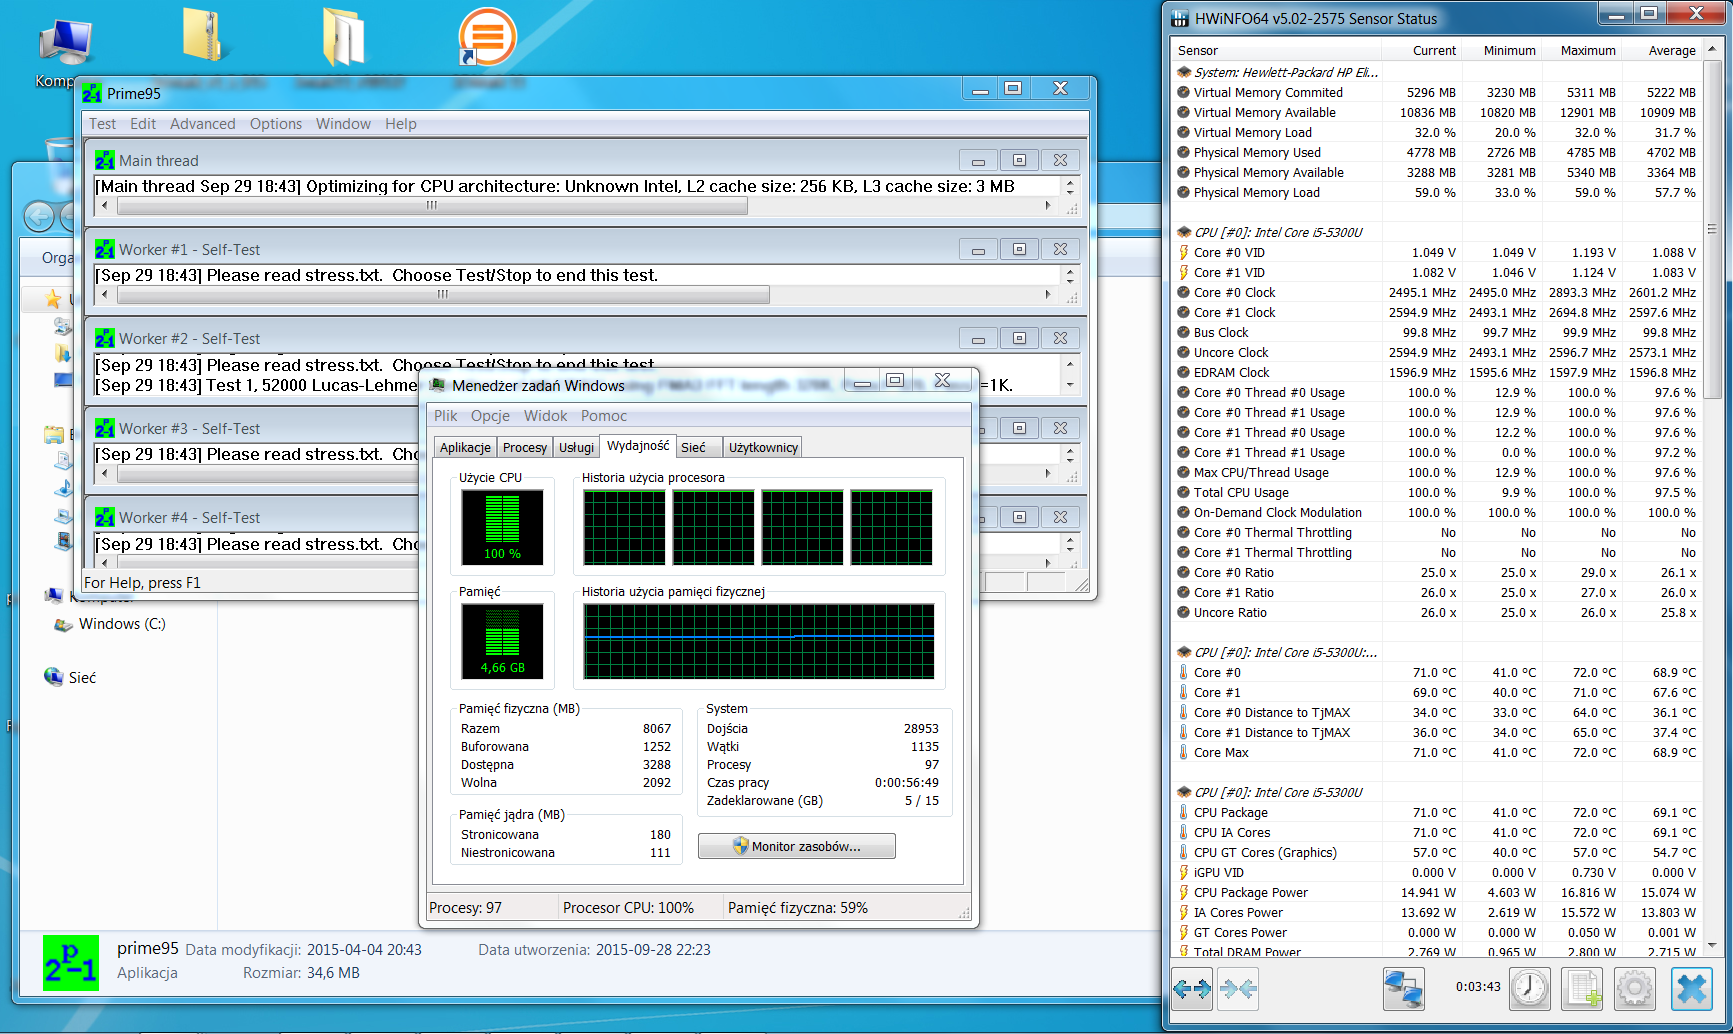Select Sieć in Explorer navigation pane

82,678
